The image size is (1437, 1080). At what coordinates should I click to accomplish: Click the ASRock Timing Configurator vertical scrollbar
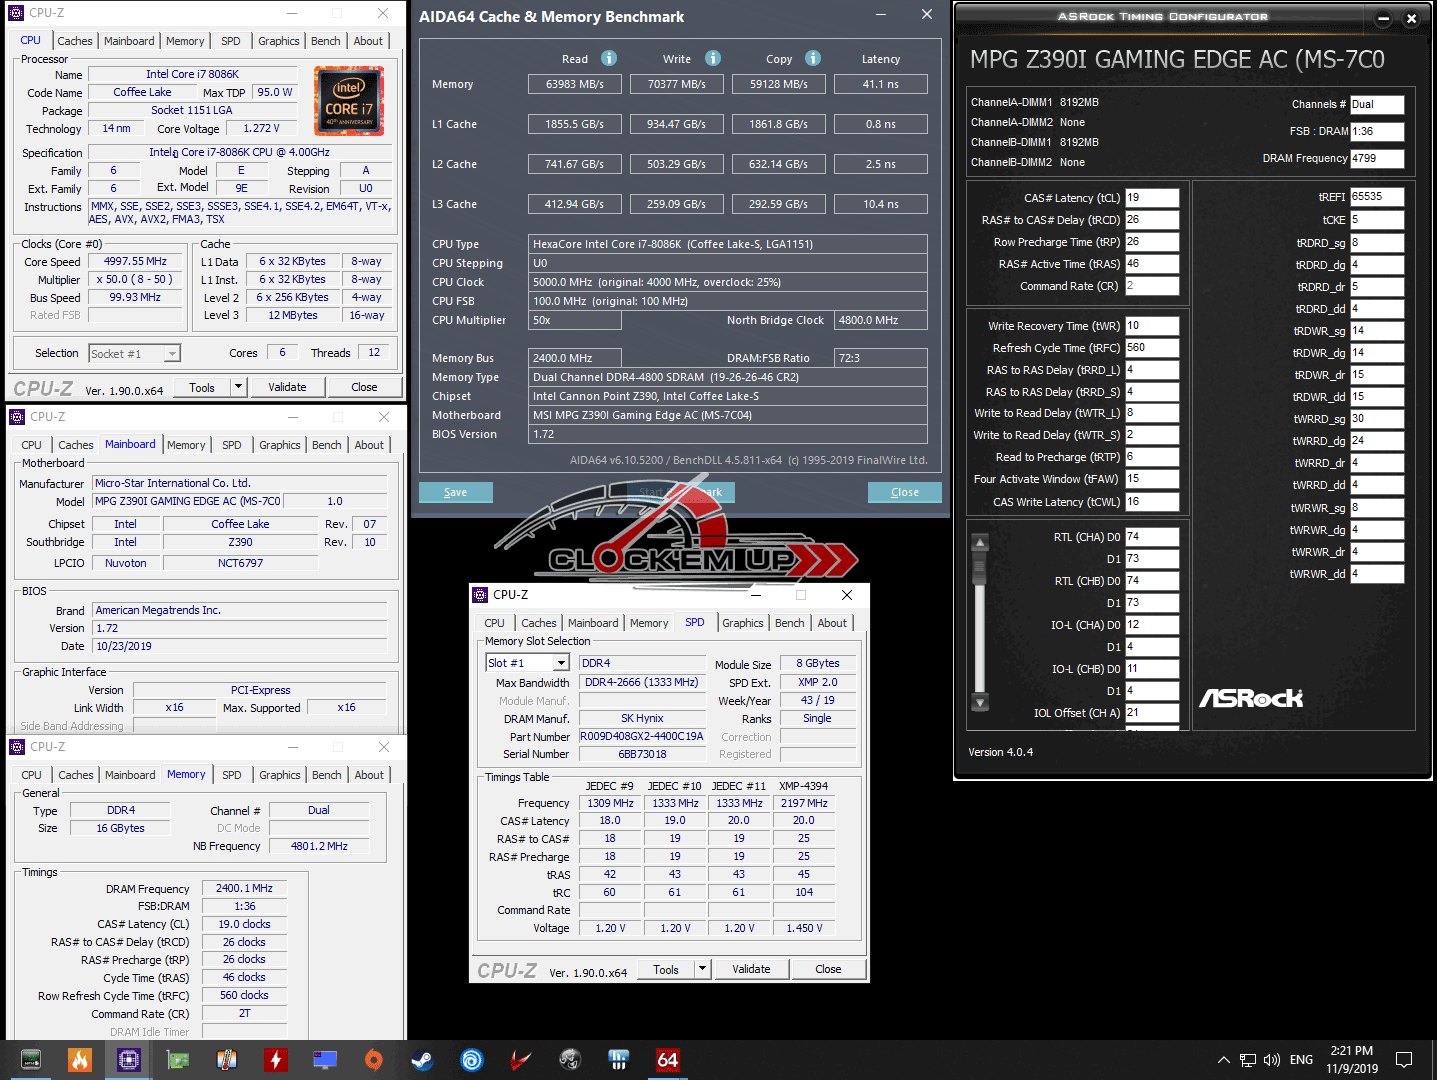(980, 622)
